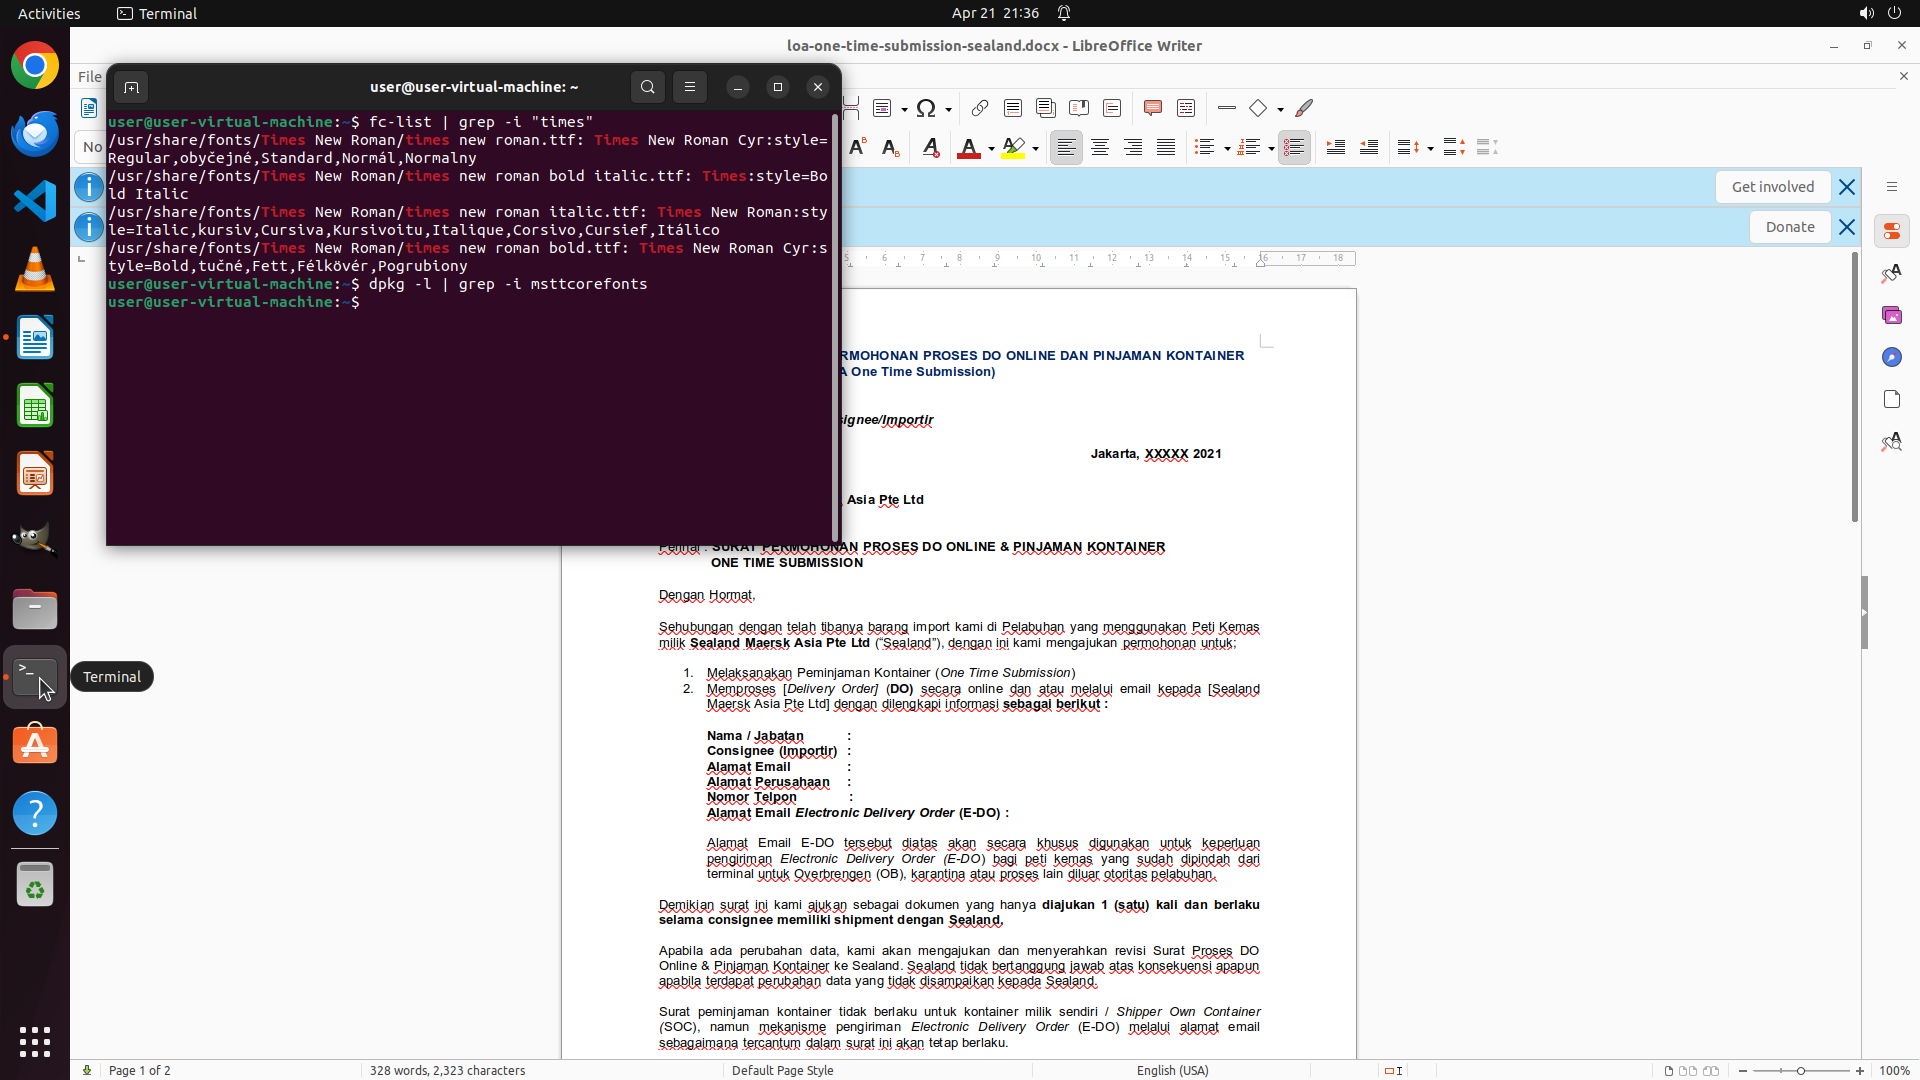Toggle justified paragraph alignment

(1166, 148)
